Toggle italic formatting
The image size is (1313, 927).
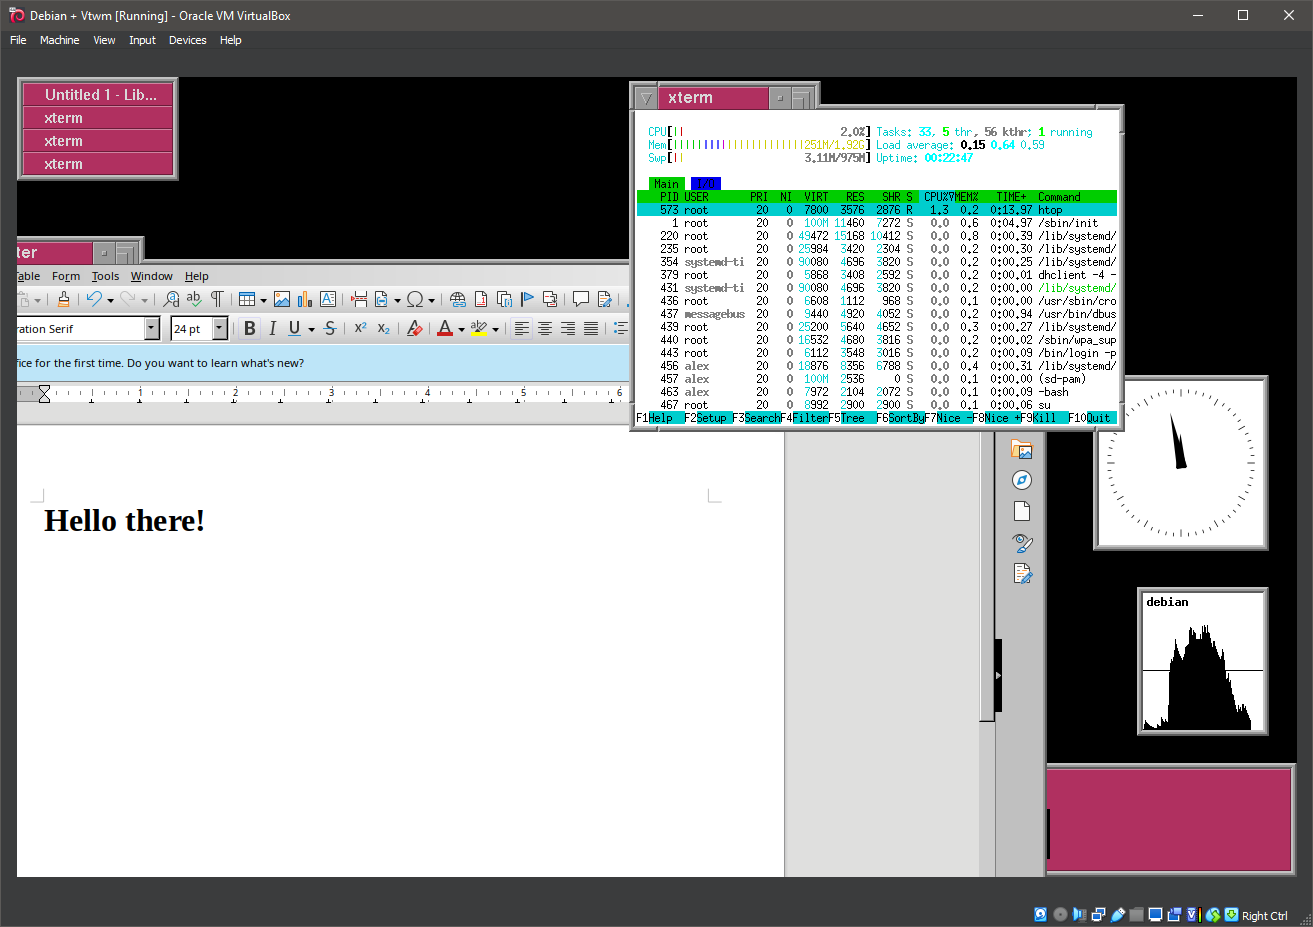[272, 328]
